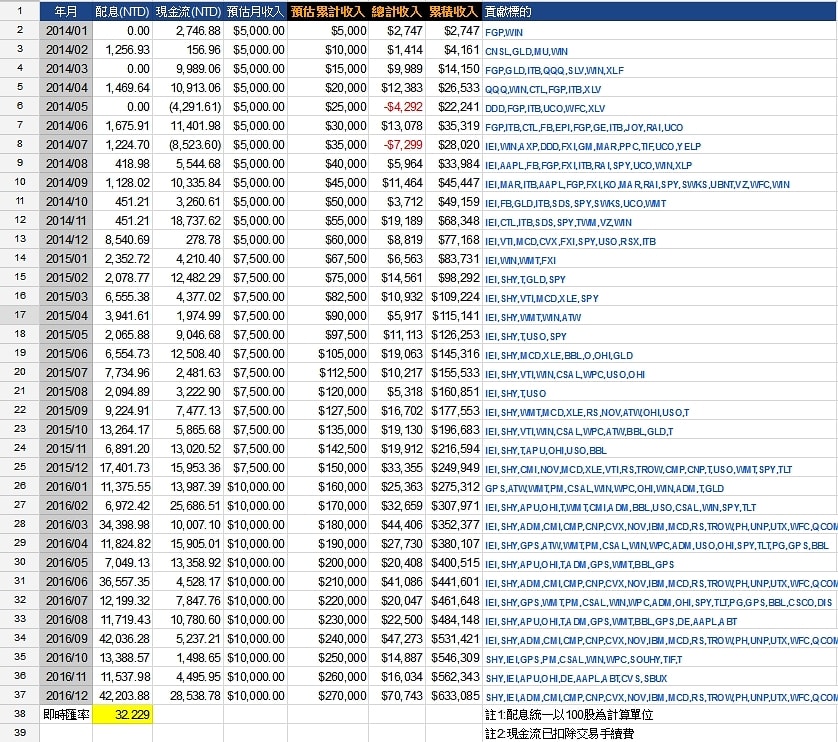Select the 註2 cash flow note cell
This screenshot has height=742, width=838.
560,733
